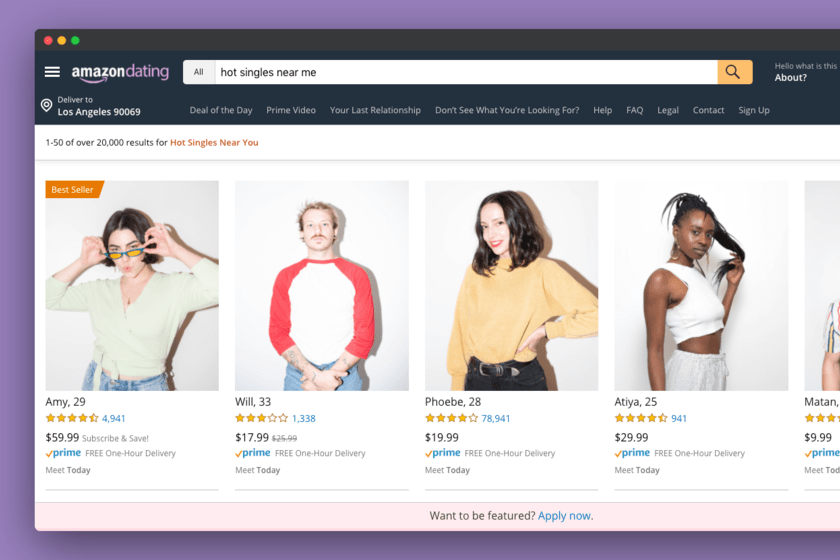Select the FAQ nav item
Viewport: 840px width, 560px height.
634,110
